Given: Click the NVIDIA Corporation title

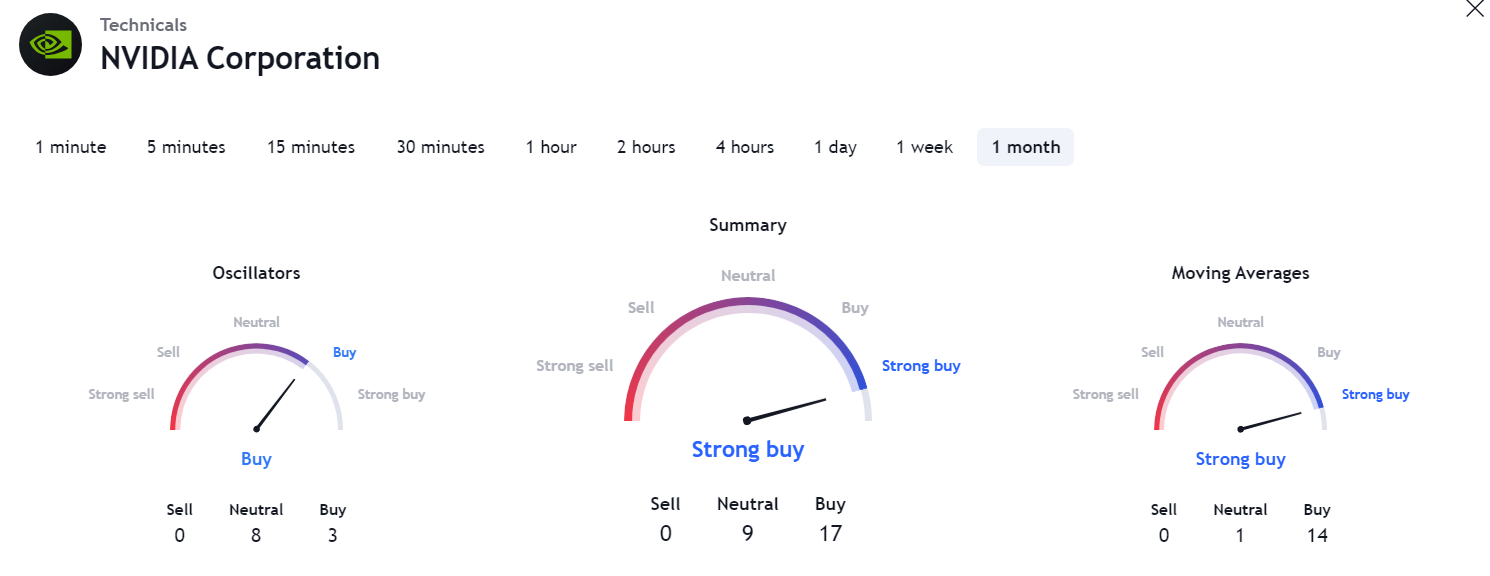Looking at the screenshot, I should tap(240, 58).
